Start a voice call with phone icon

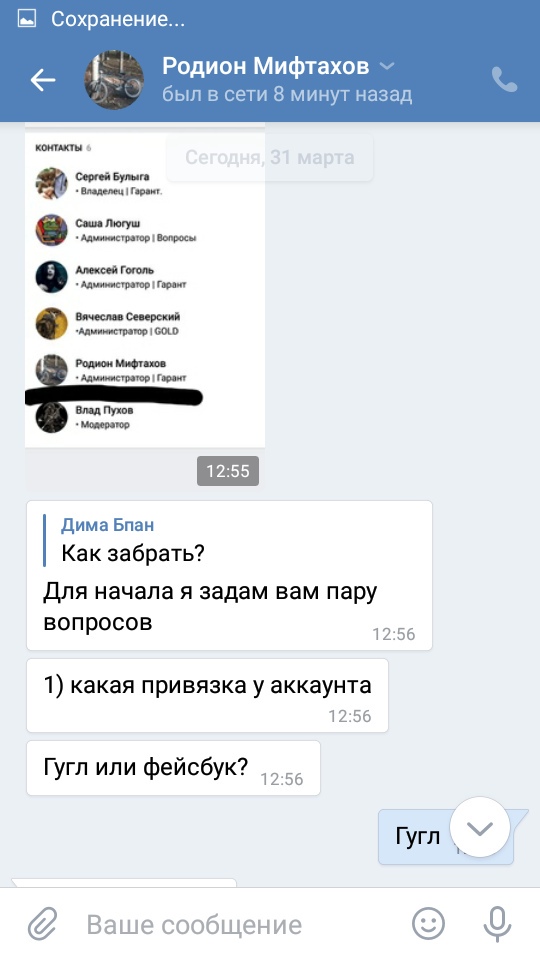tap(504, 80)
